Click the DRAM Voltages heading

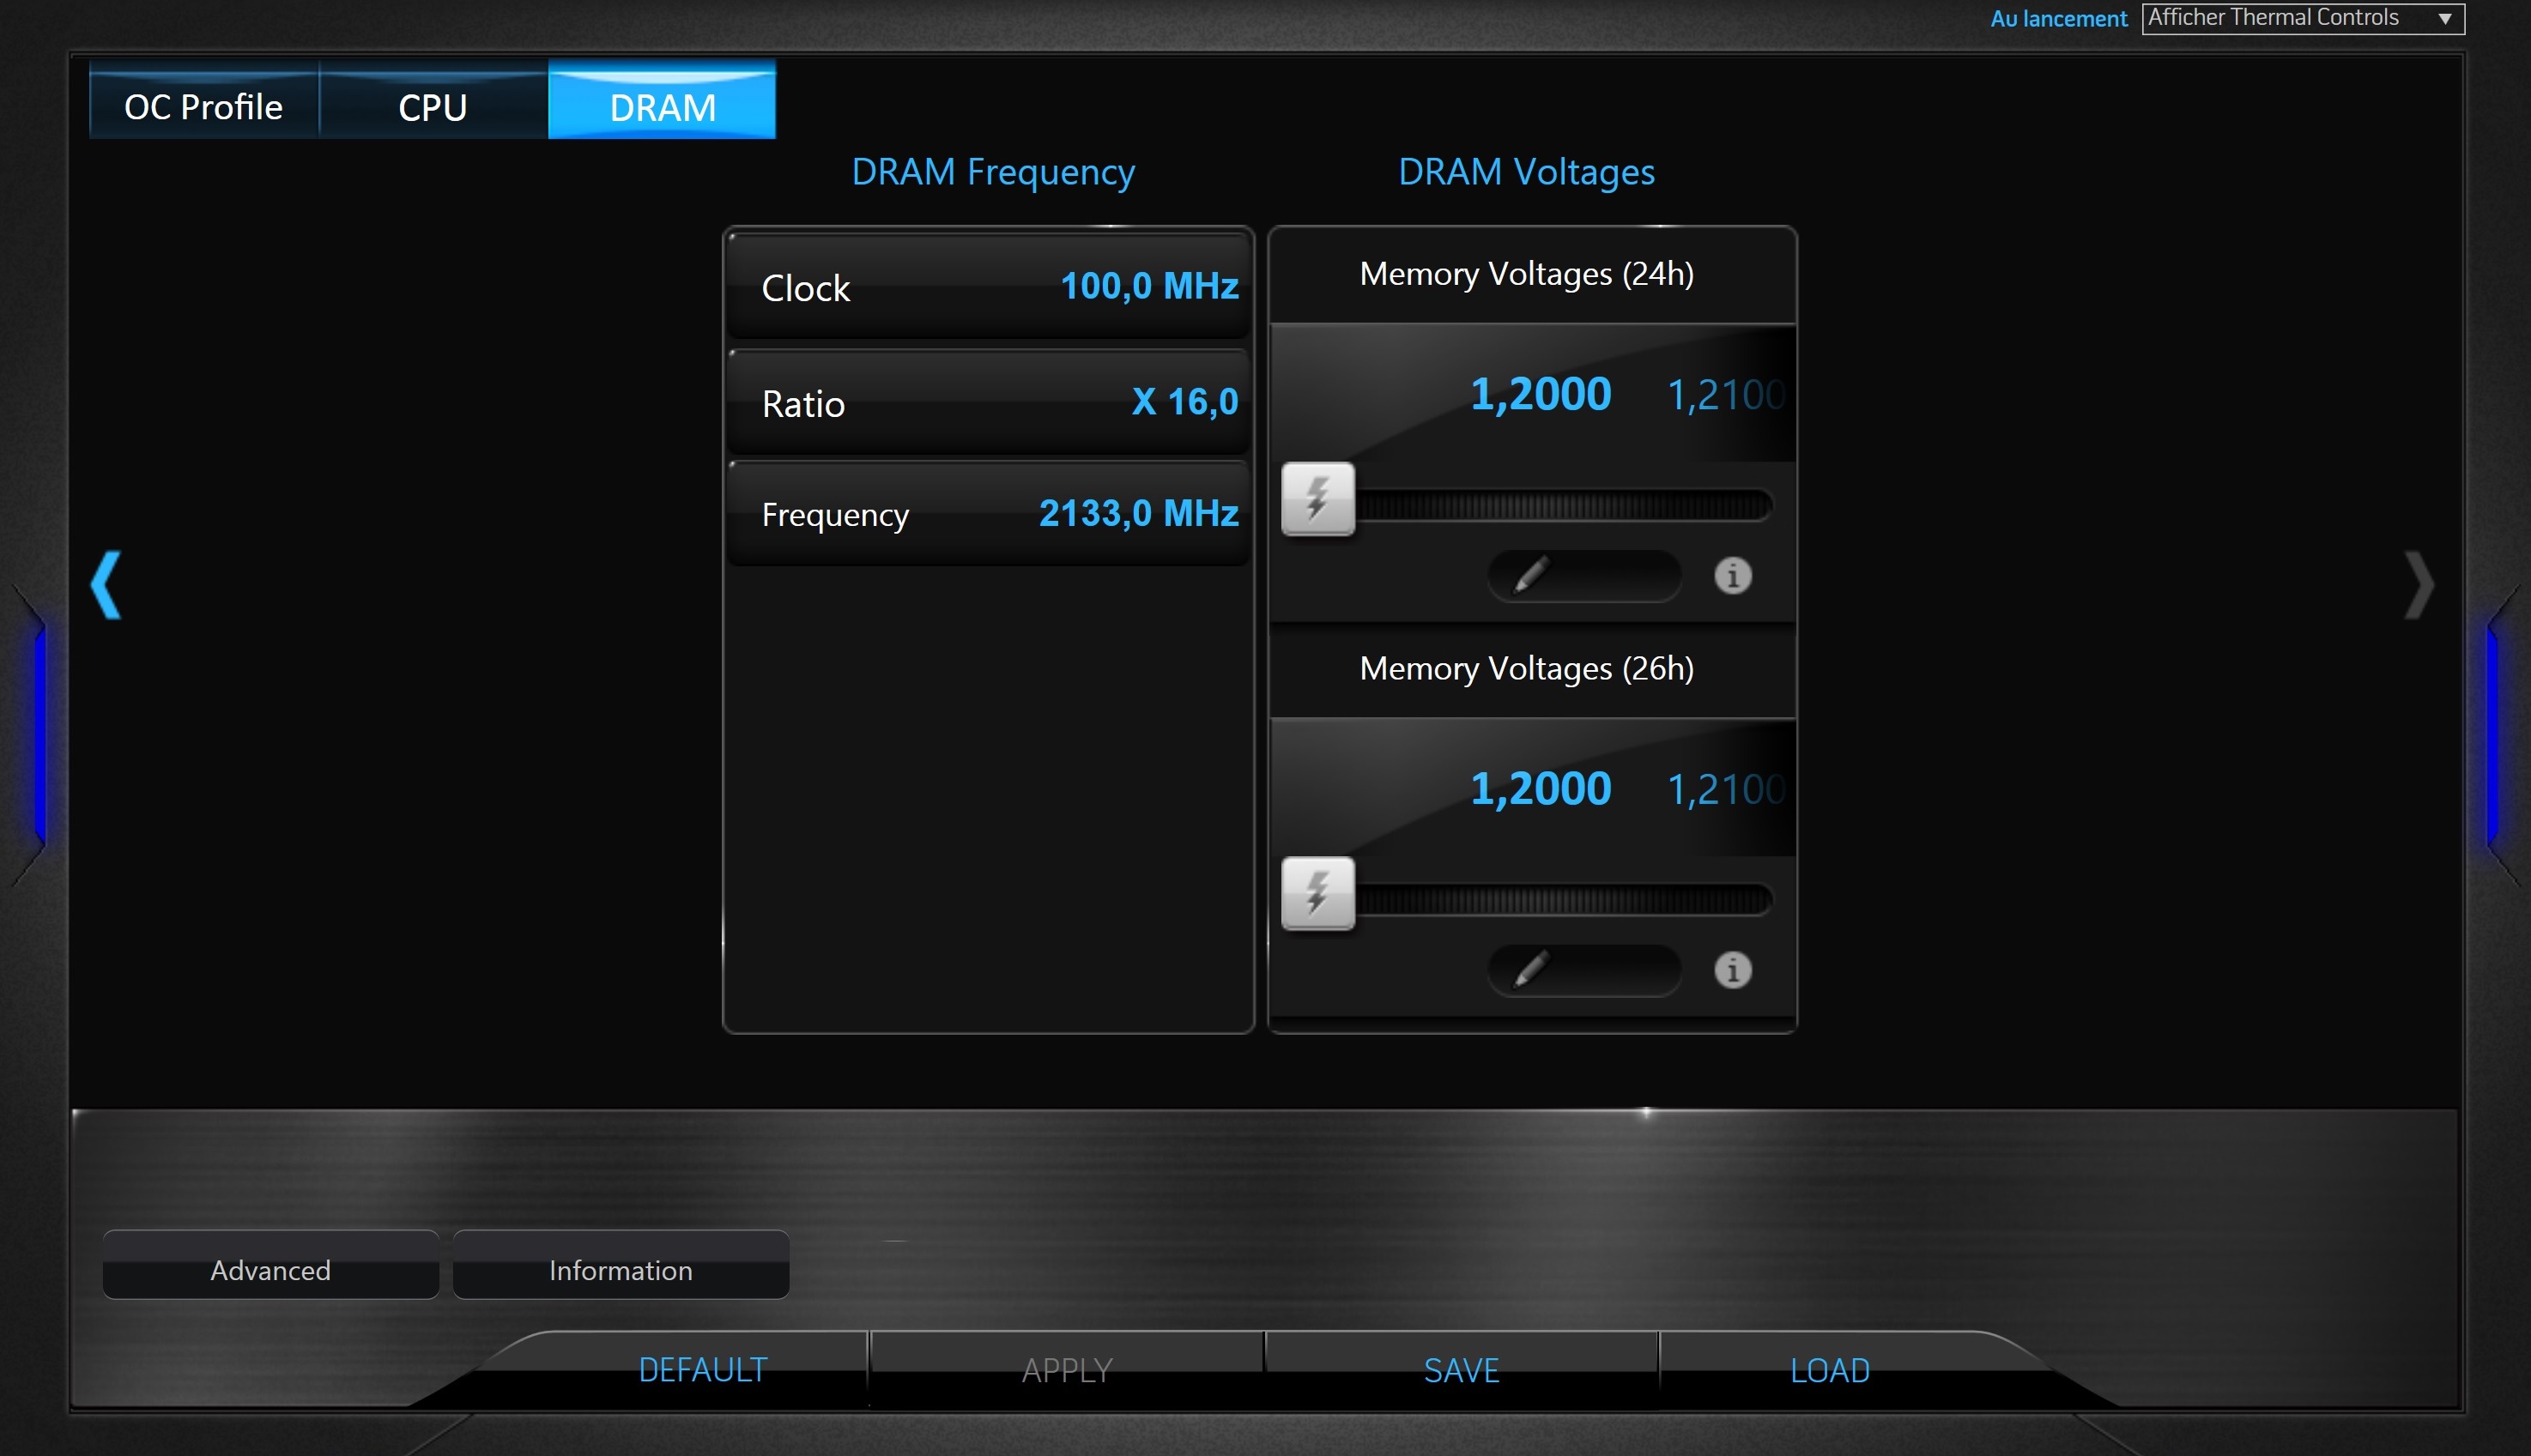(x=1526, y=172)
